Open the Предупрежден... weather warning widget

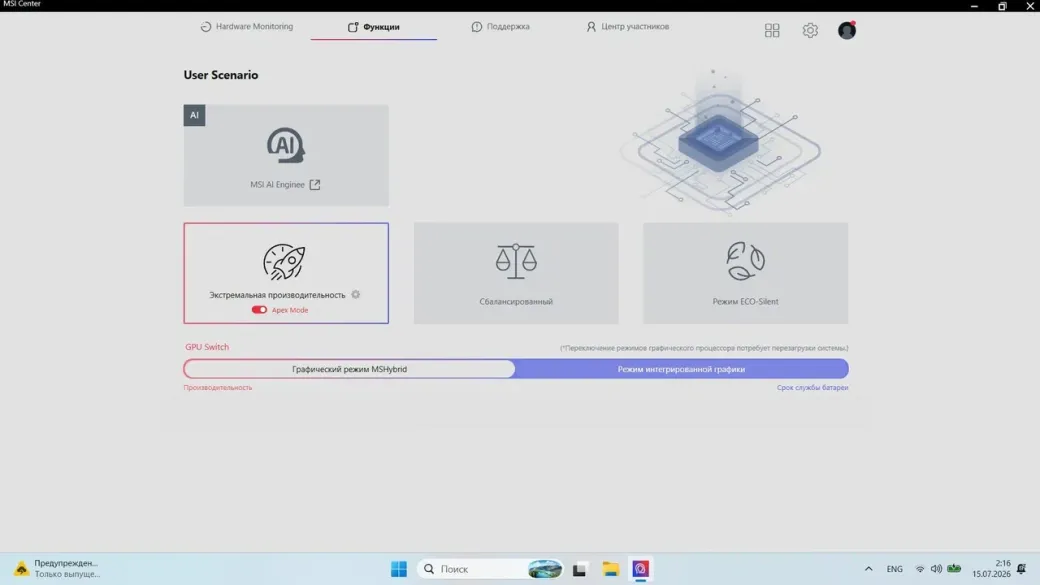pos(58,568)
